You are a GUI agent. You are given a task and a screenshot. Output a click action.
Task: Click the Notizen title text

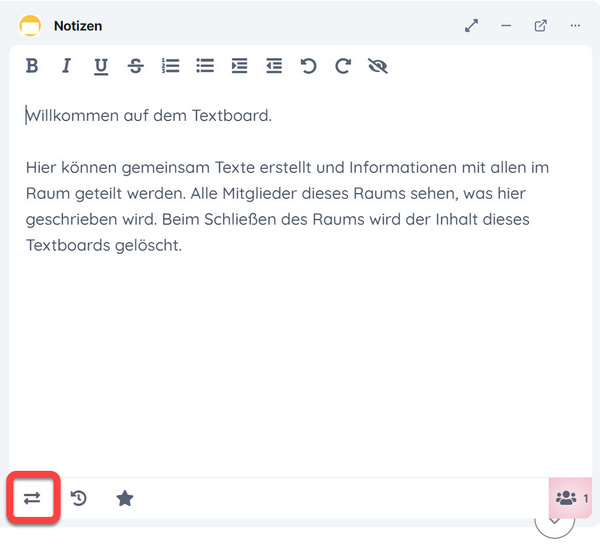[78, 26]
